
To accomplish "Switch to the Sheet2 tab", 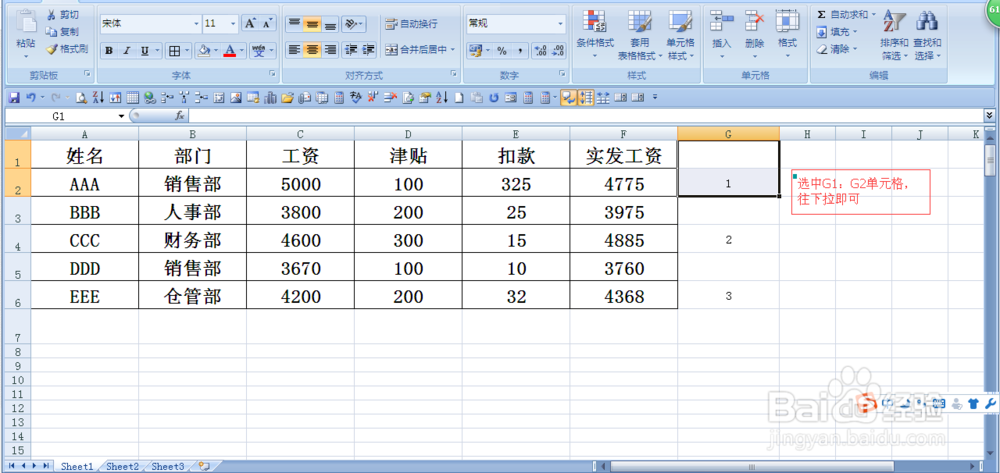I will (122, 467).
